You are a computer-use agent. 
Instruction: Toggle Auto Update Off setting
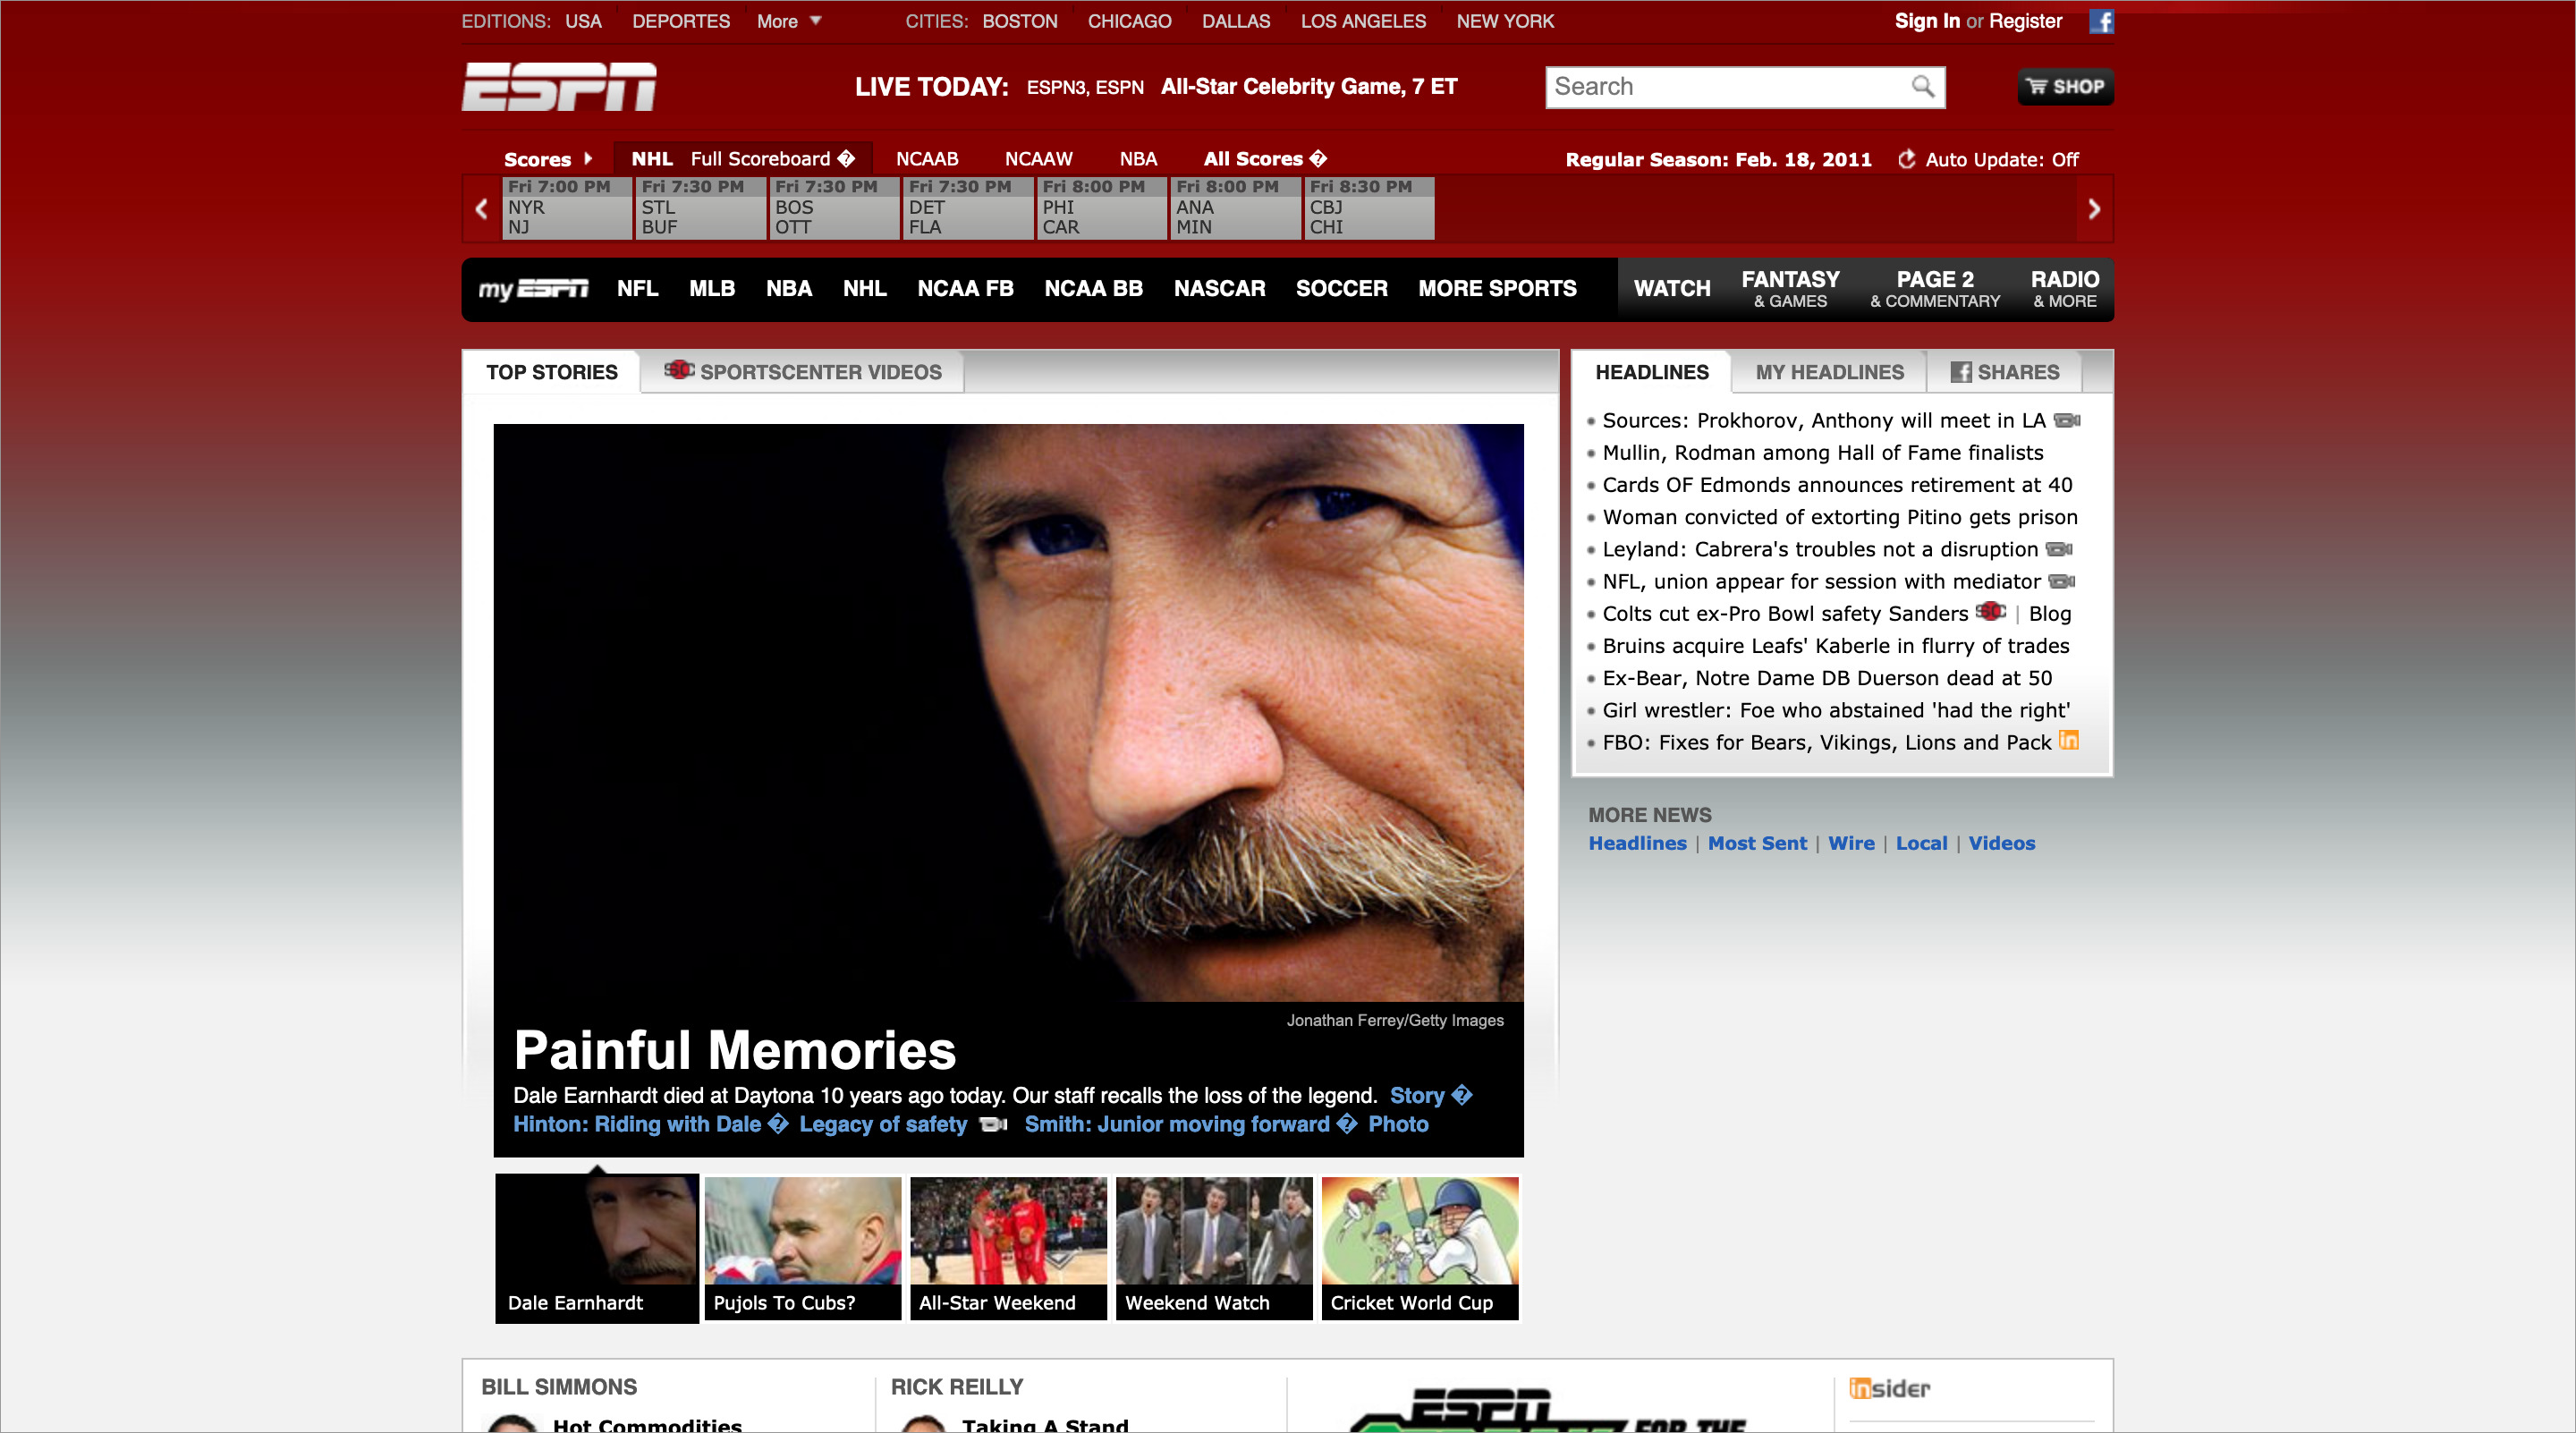pos(2002,160)
